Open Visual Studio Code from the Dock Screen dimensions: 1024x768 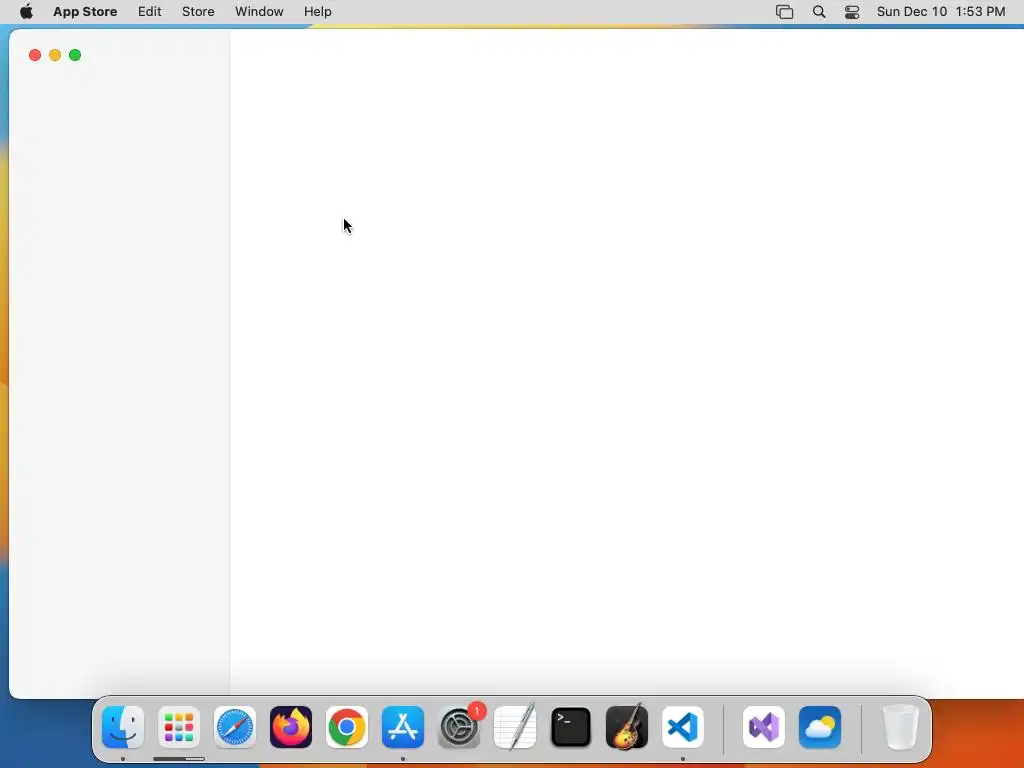(682, 727)
